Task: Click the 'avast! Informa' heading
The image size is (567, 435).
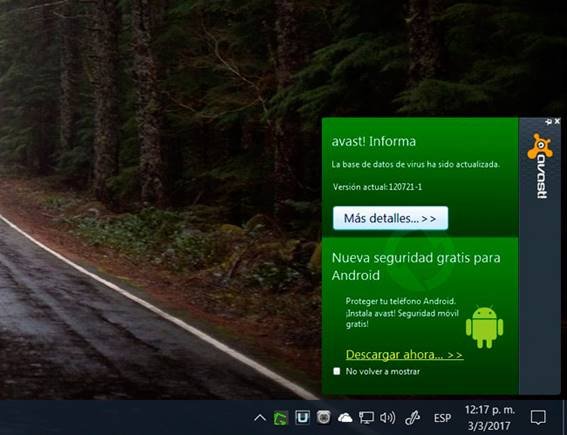Action: click(374, 141)
